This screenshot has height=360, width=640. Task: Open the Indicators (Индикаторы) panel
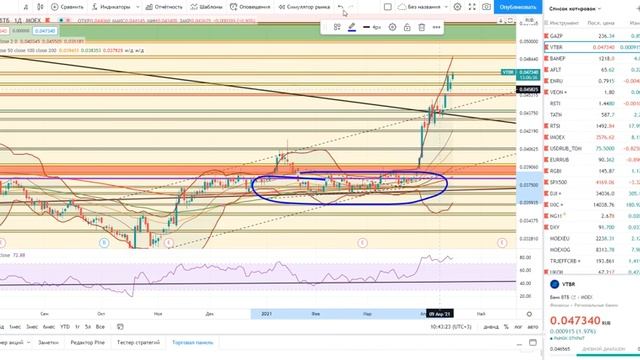111,7
